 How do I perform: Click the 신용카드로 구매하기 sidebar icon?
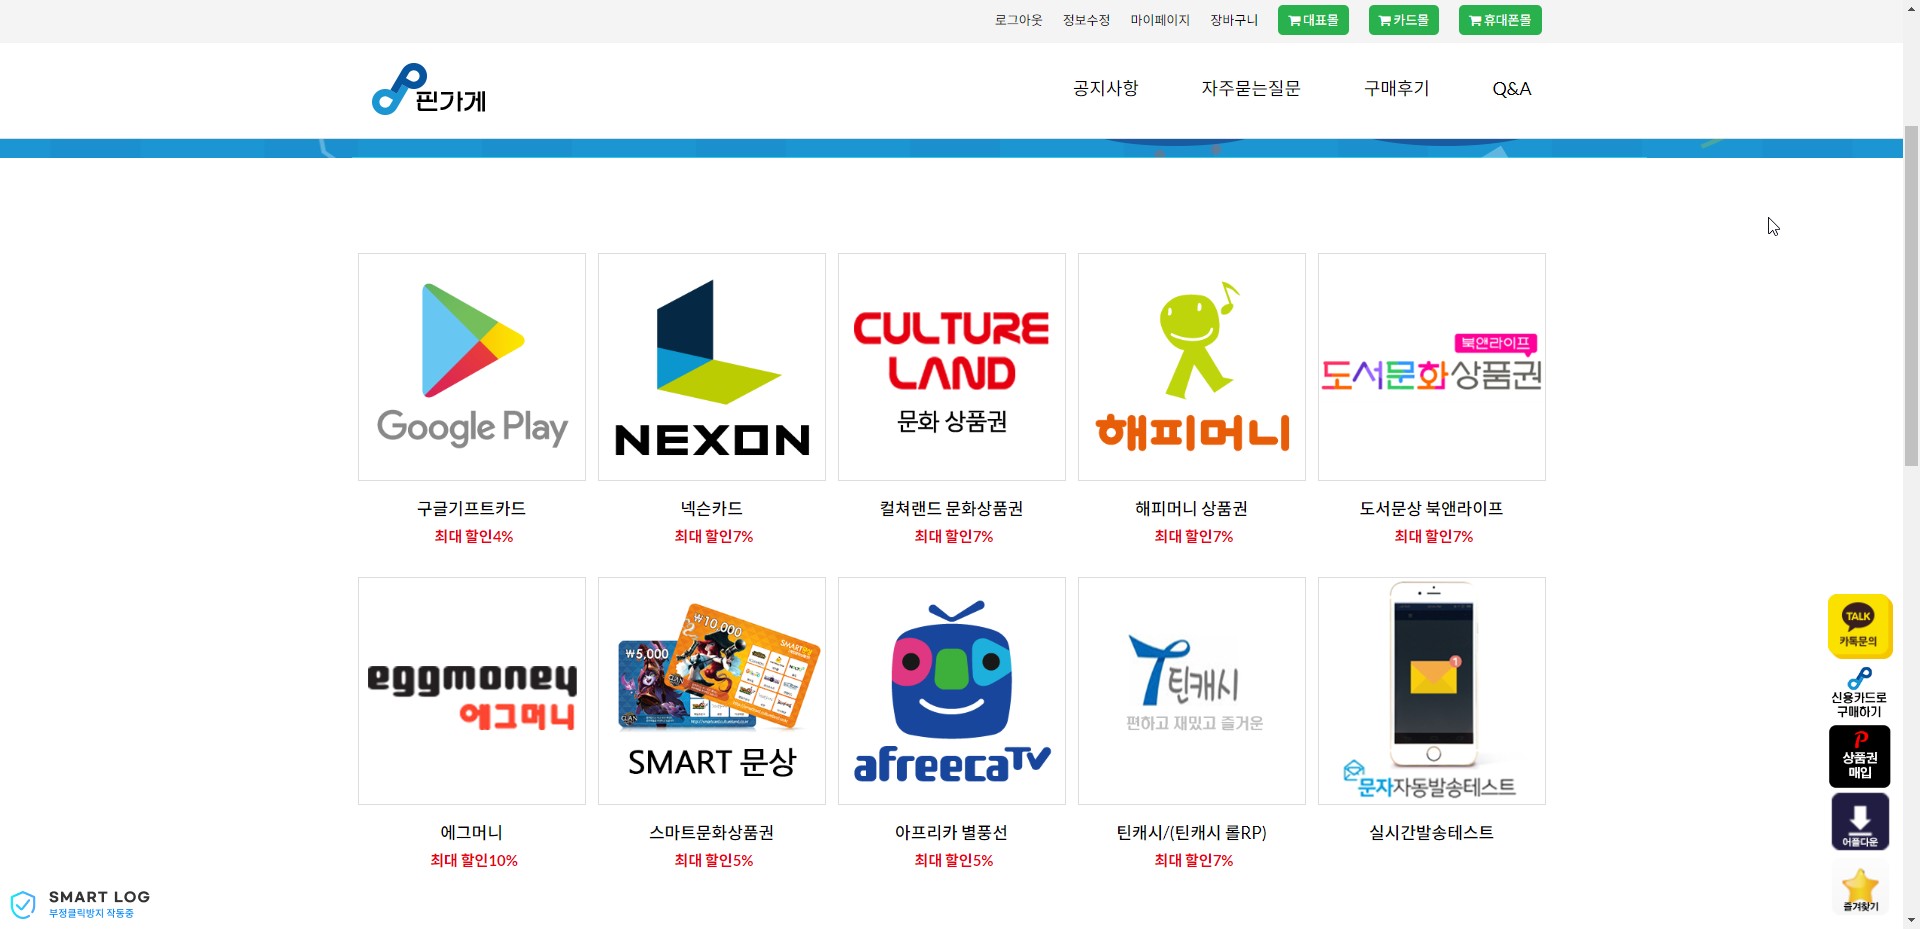[1859, 693]
